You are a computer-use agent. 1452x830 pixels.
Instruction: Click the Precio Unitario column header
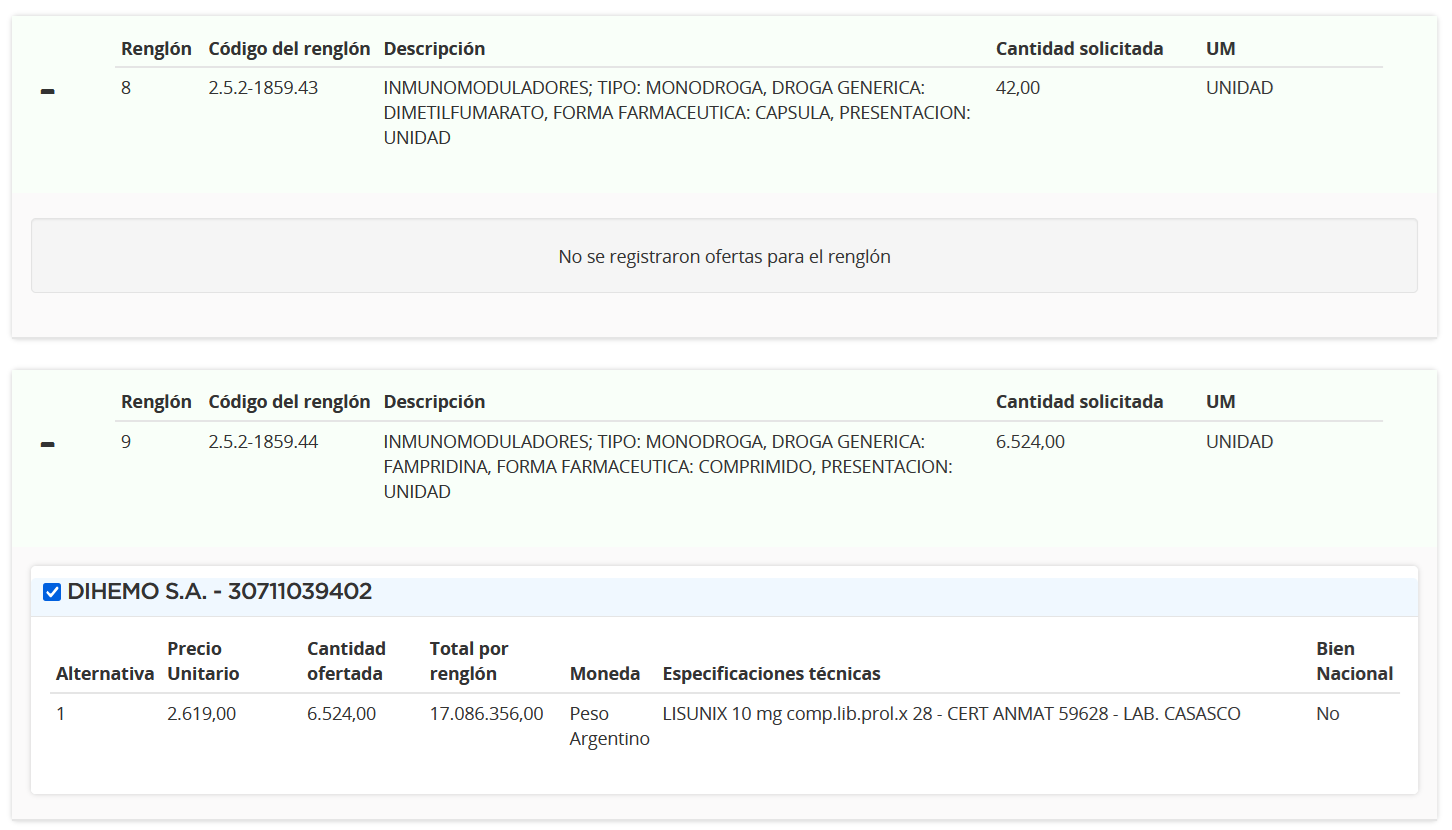(x=203, y=661)
